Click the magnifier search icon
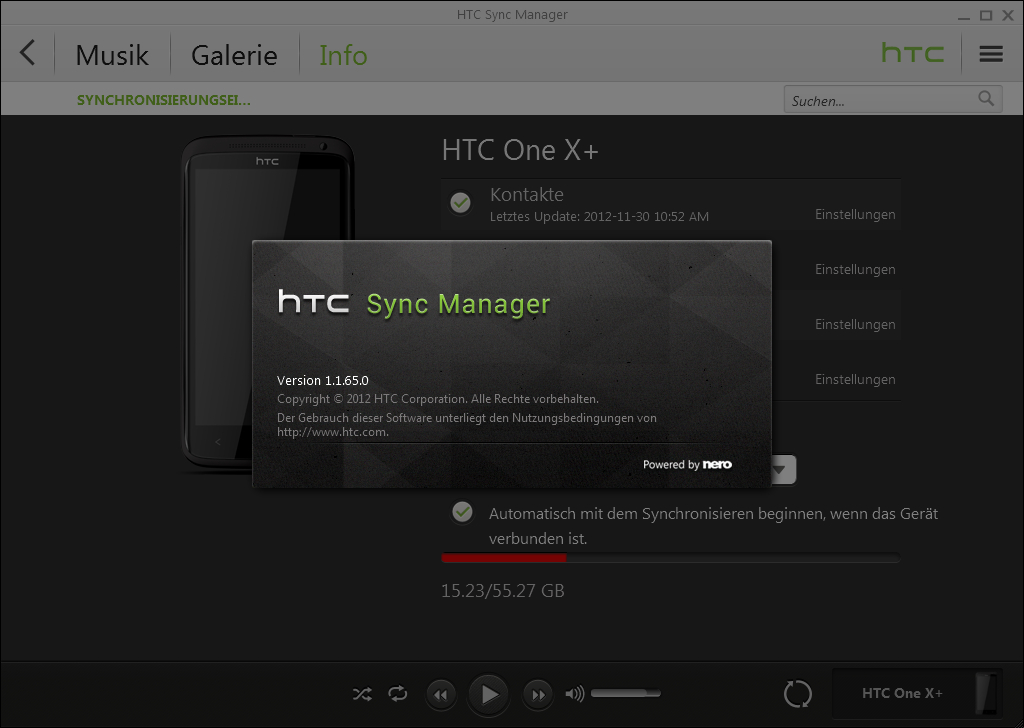Viewport: 1024px width, 728px height. 986,99
